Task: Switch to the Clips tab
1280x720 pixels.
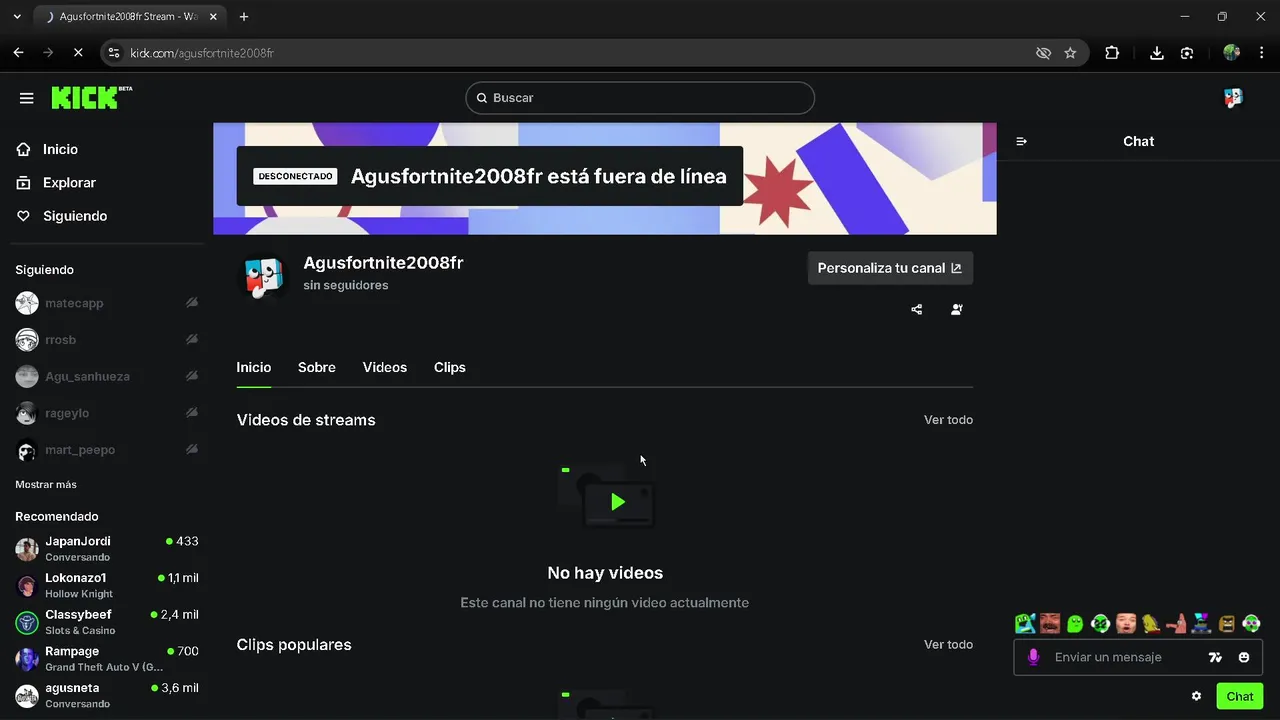Action: pos(450,368)
